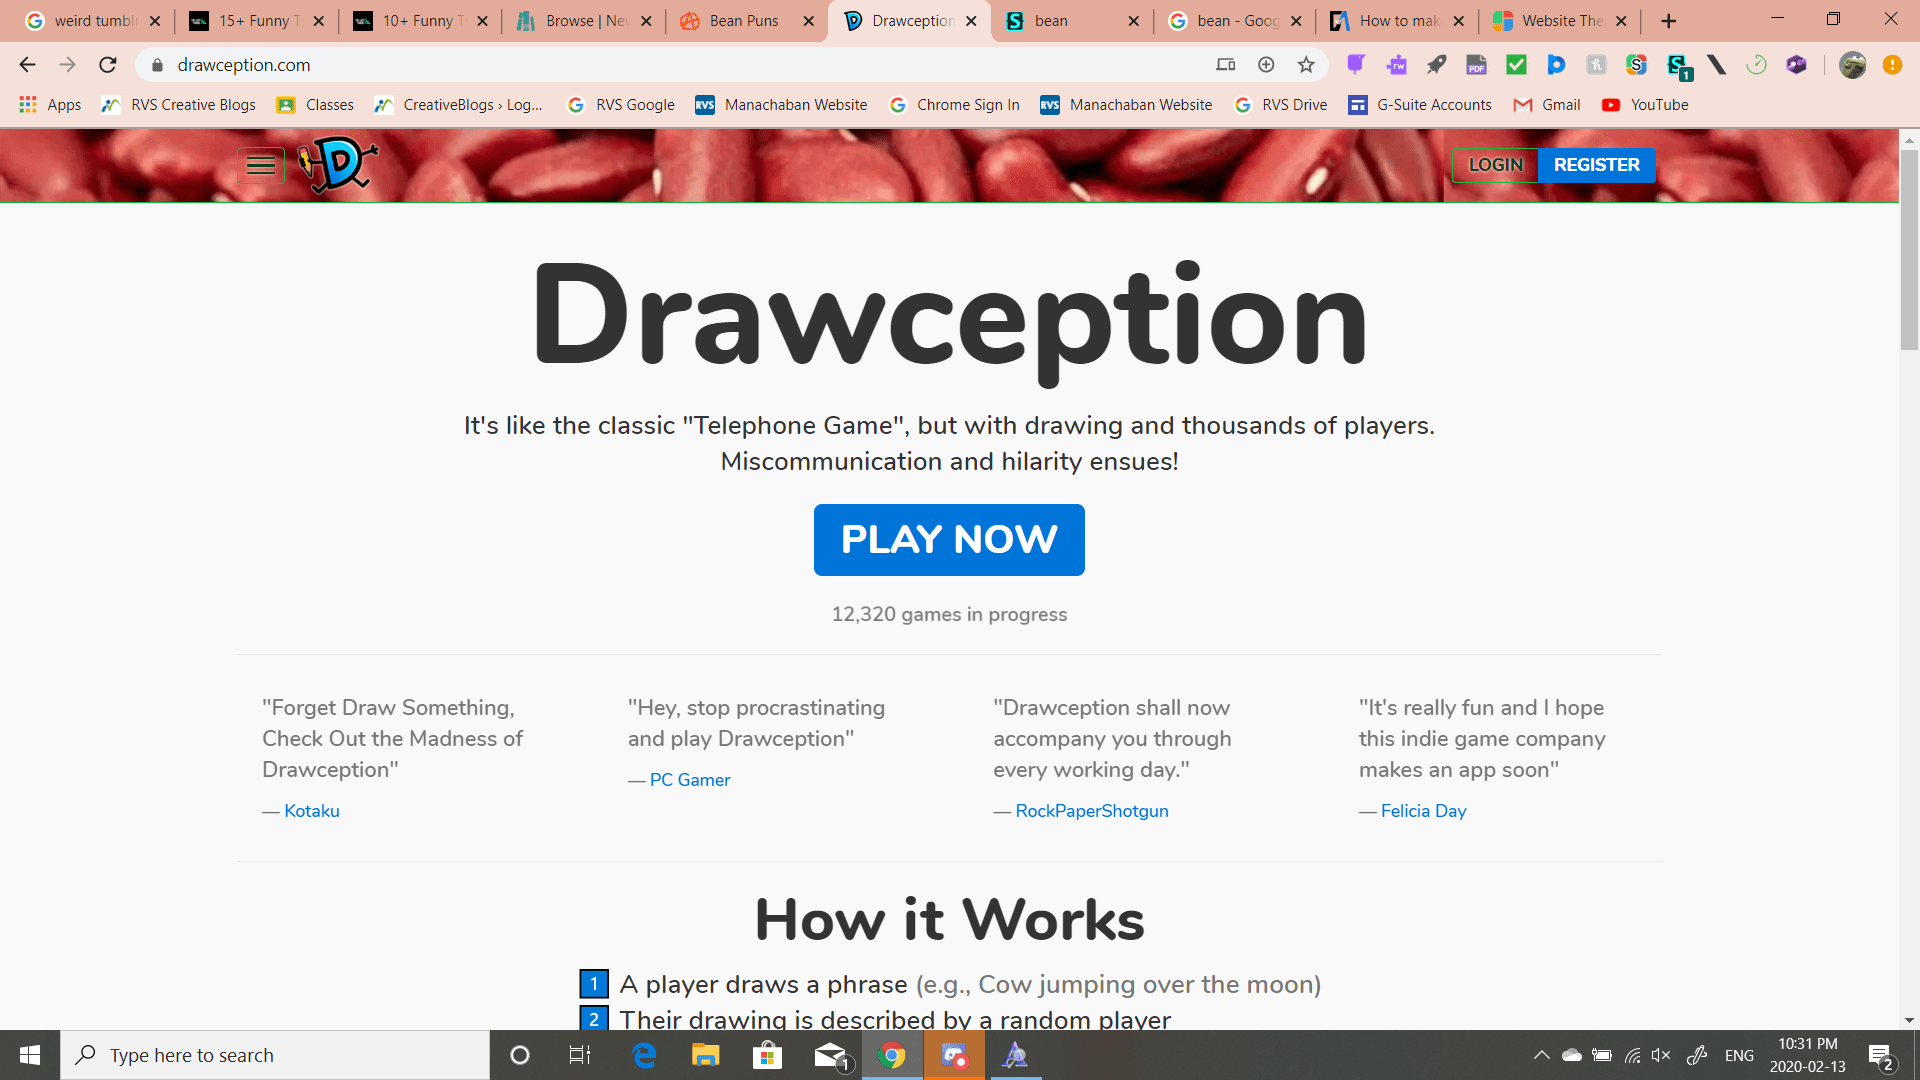Switch to the Bean Puns tab
This screenshot has width=1920, height=1080.
coord(744,21)
